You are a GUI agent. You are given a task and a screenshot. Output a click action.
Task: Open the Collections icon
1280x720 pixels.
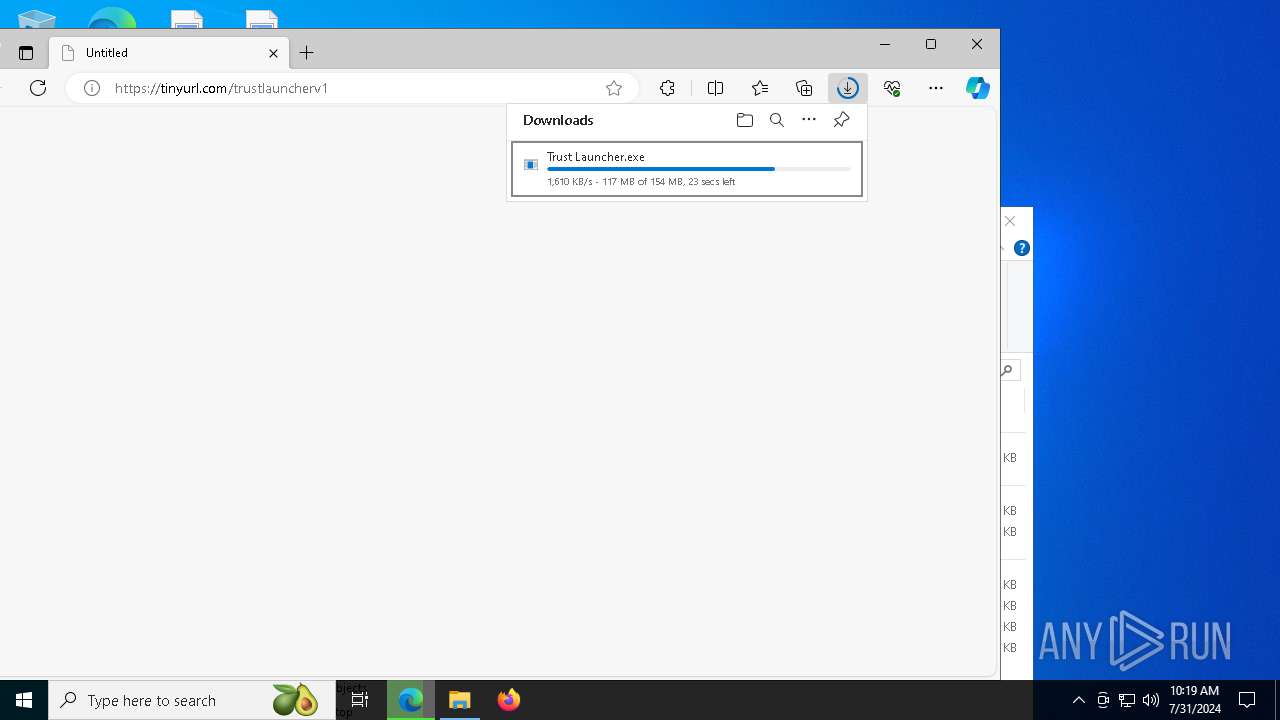pyautogui.click(x=804, y=88)
